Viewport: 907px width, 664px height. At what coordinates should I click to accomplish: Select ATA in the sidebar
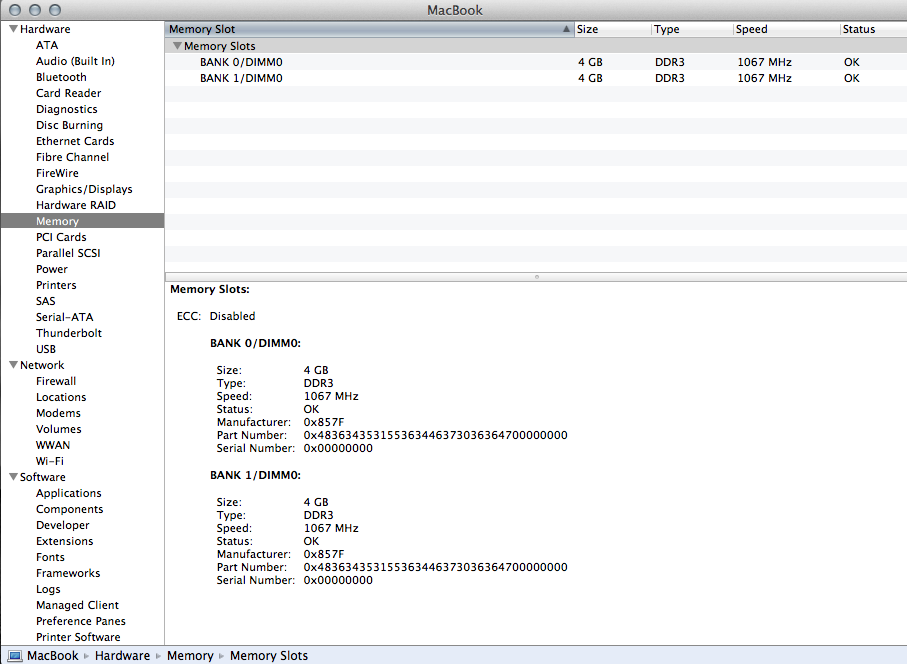tap(47, 45)
